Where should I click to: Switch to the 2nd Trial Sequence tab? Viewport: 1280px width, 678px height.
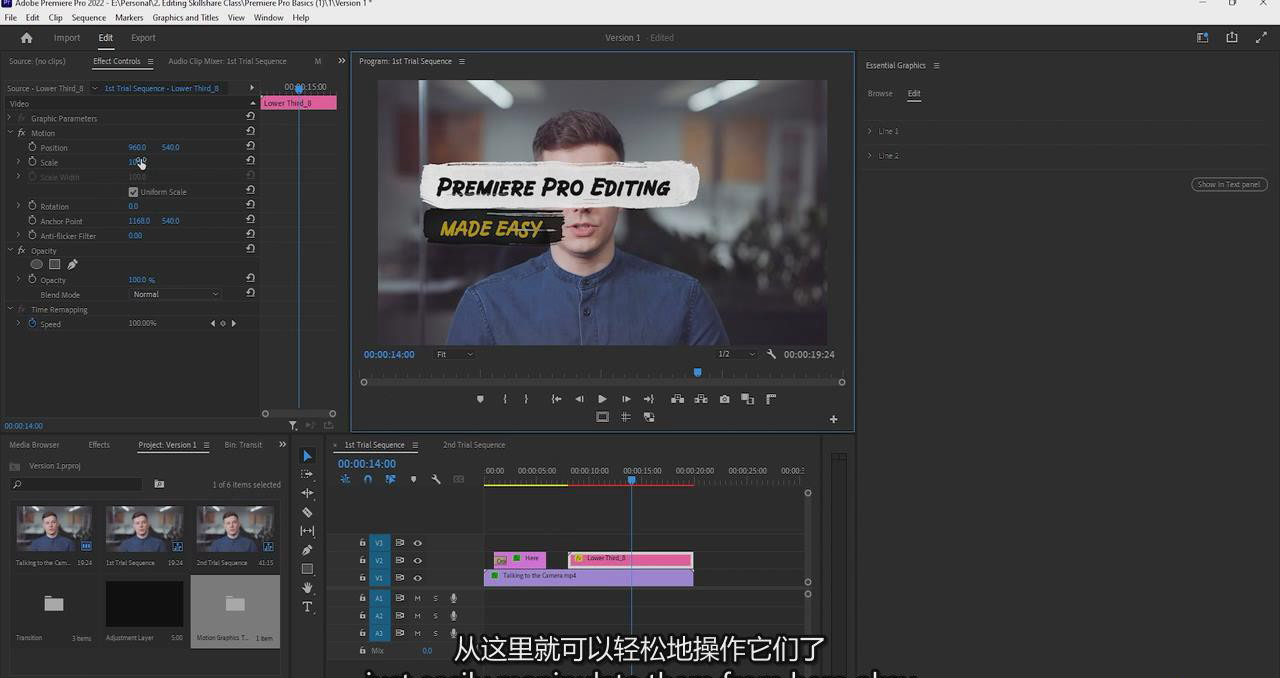(x=474, y=445)
